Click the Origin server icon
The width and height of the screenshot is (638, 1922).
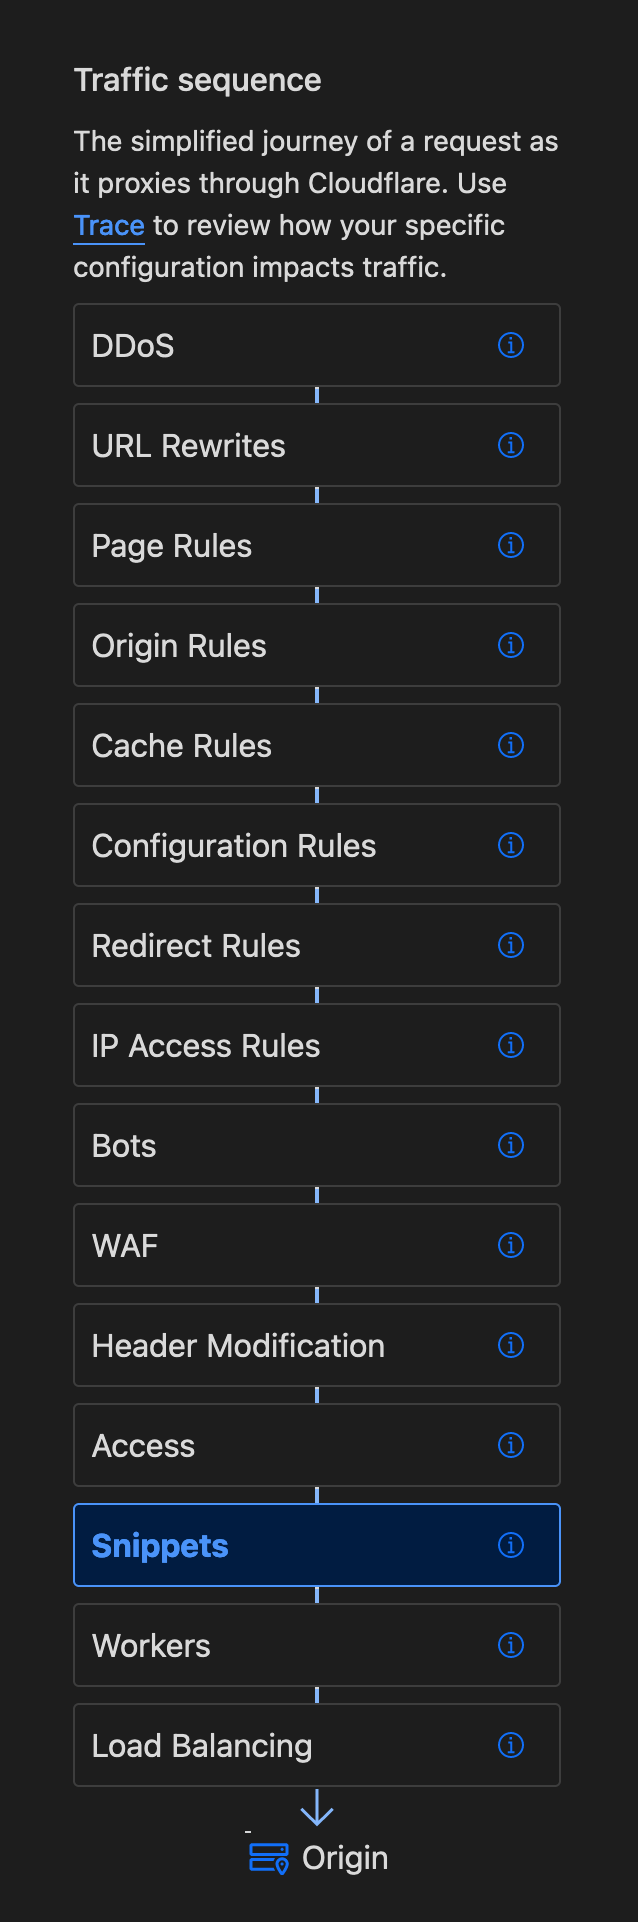click(x=268, y=1858)
